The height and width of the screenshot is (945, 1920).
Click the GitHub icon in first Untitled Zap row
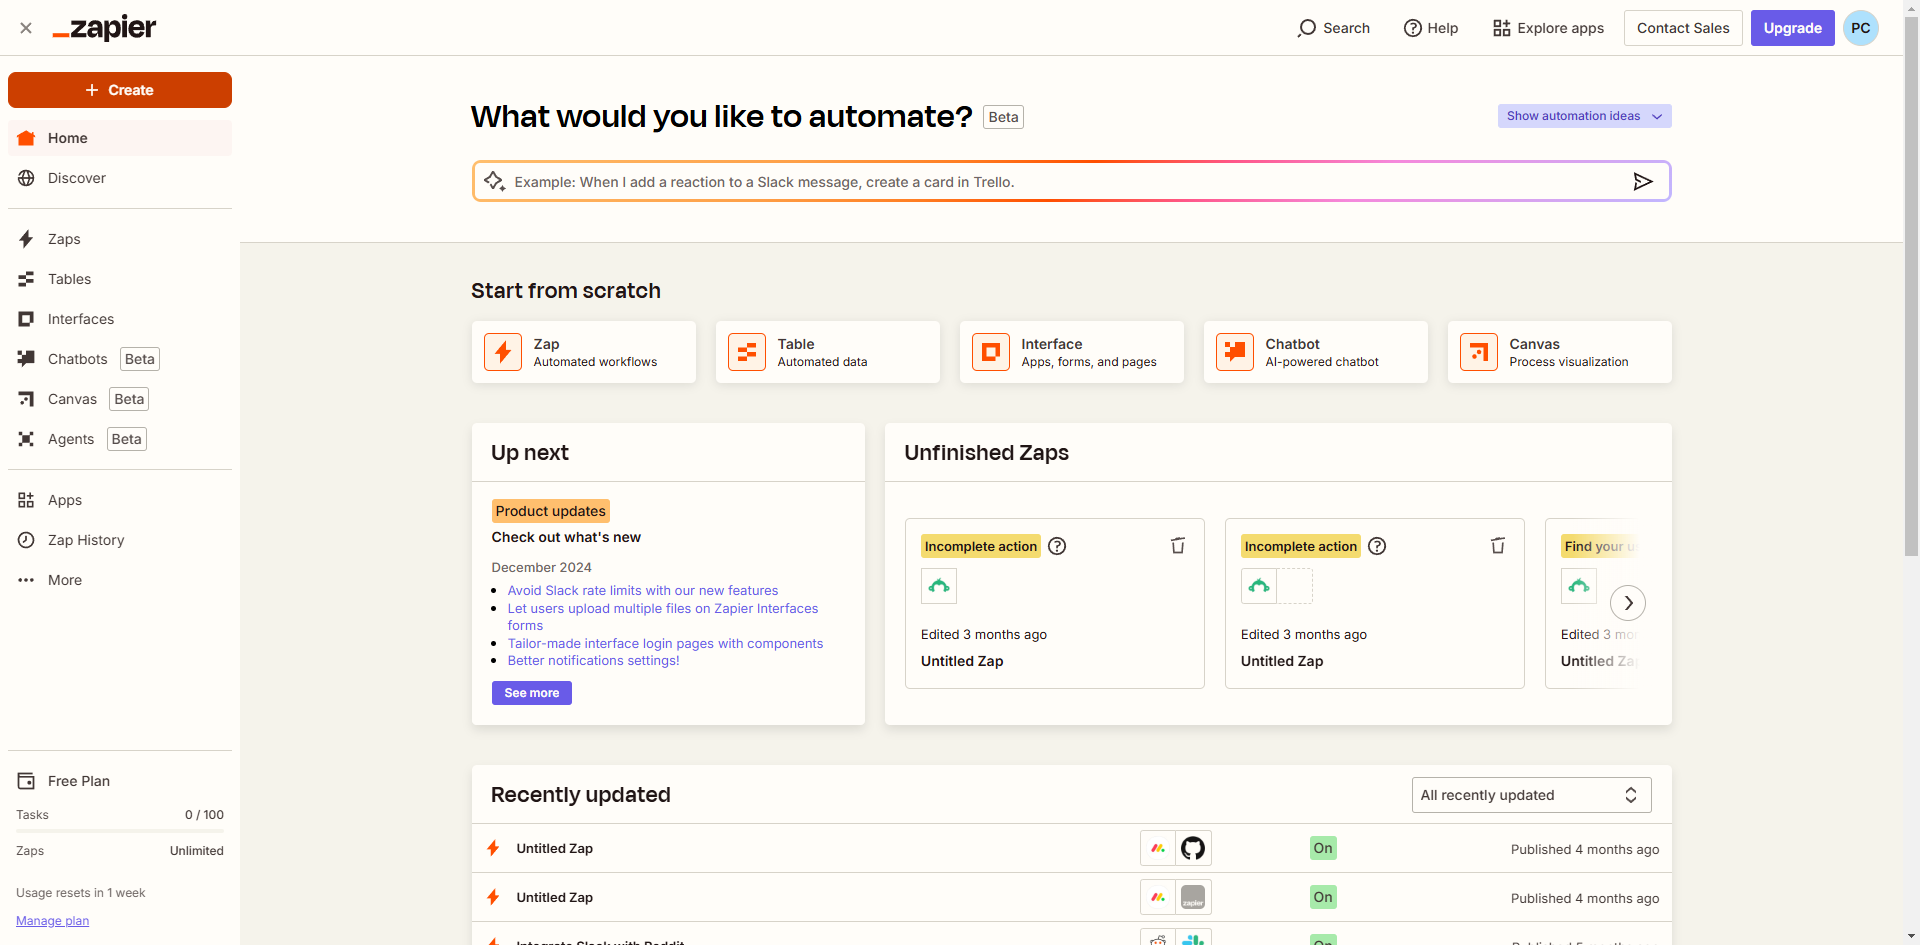tap(1193, 848)
